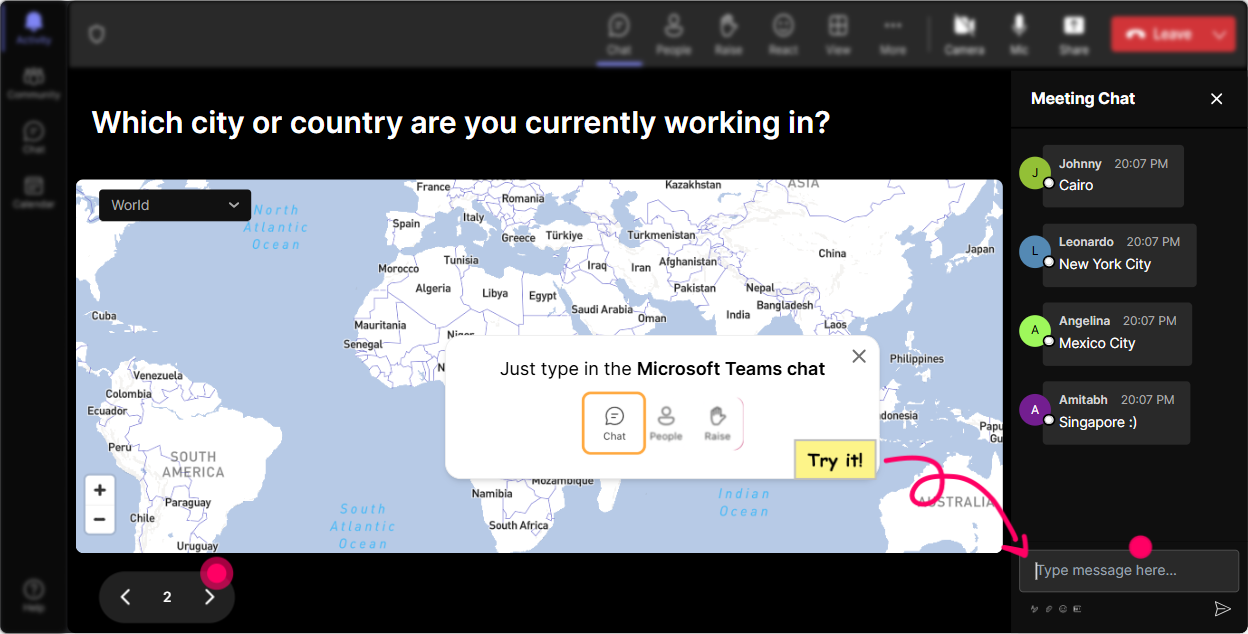The height and width of the screenshot is (634, 1248).
Task: Toggle the meeting Chat panel in toolbar
Action: 619,34
